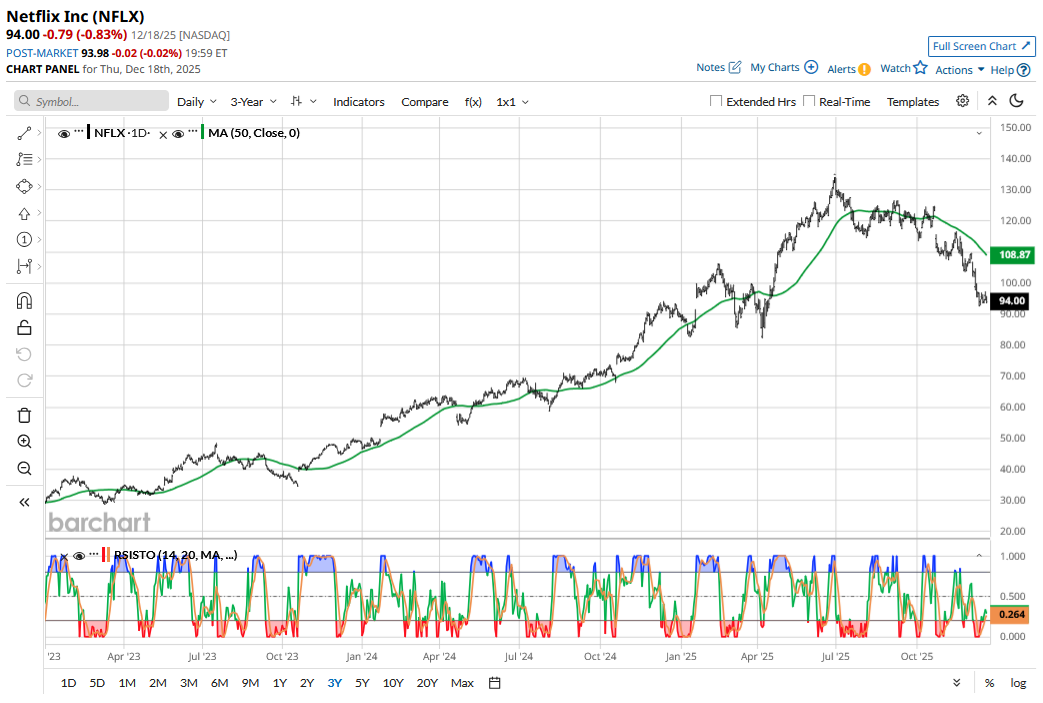The image size is (1043, 703).
Task: Open the 3-Year period dropdown
Action: (x=253, y=102)
